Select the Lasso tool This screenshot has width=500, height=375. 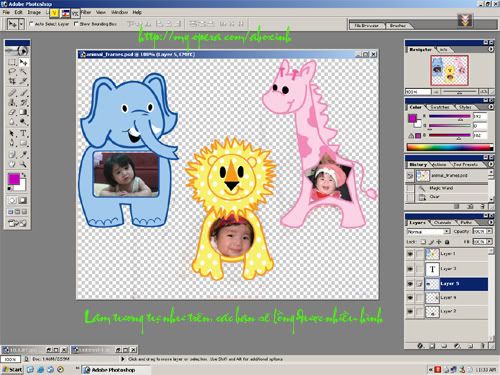click(x=12, y=71)
